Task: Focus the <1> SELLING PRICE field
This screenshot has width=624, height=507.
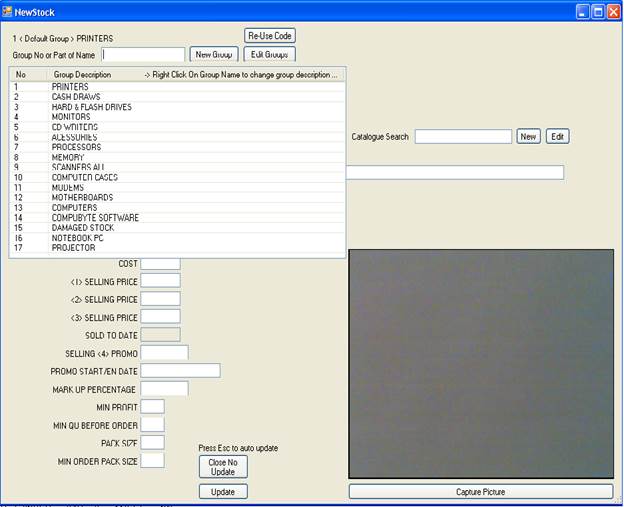Action: tap(160, 281)
